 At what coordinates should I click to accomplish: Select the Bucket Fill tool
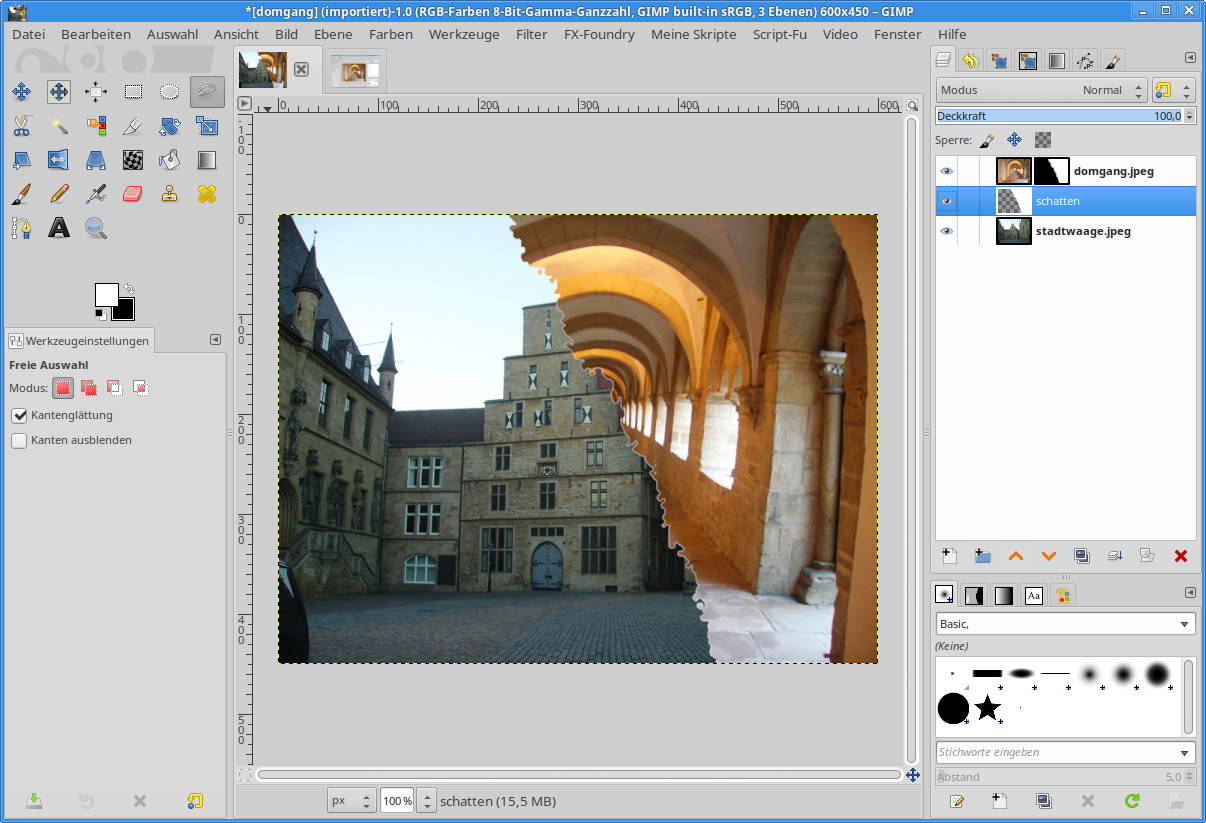click(170, 159)
